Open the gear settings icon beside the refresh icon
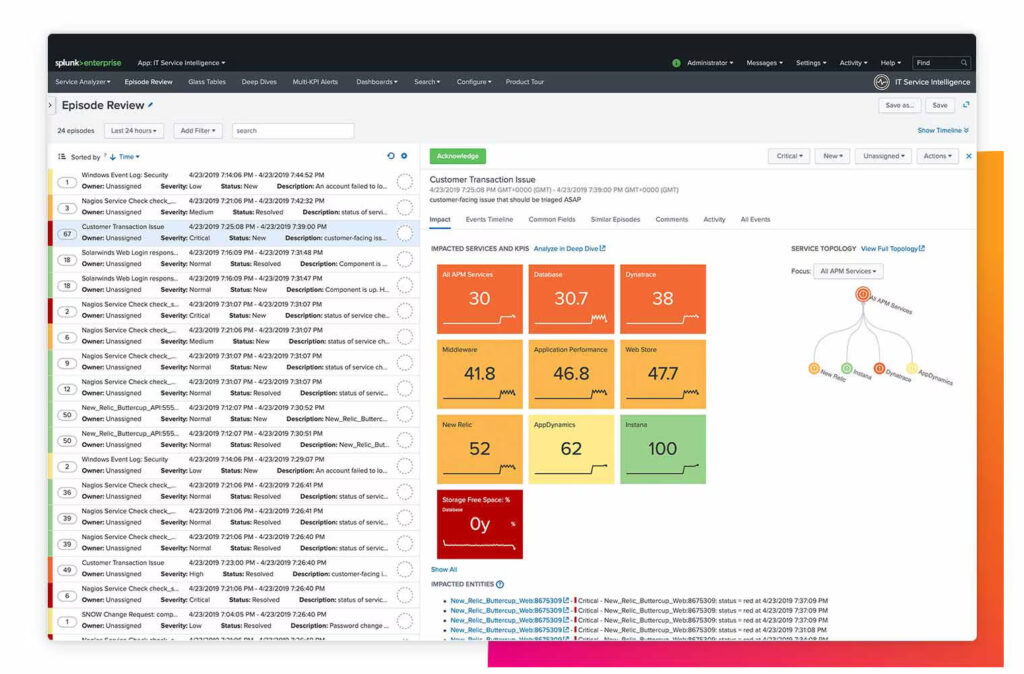This screenshot has width=1024, height=674. point(403,156)
